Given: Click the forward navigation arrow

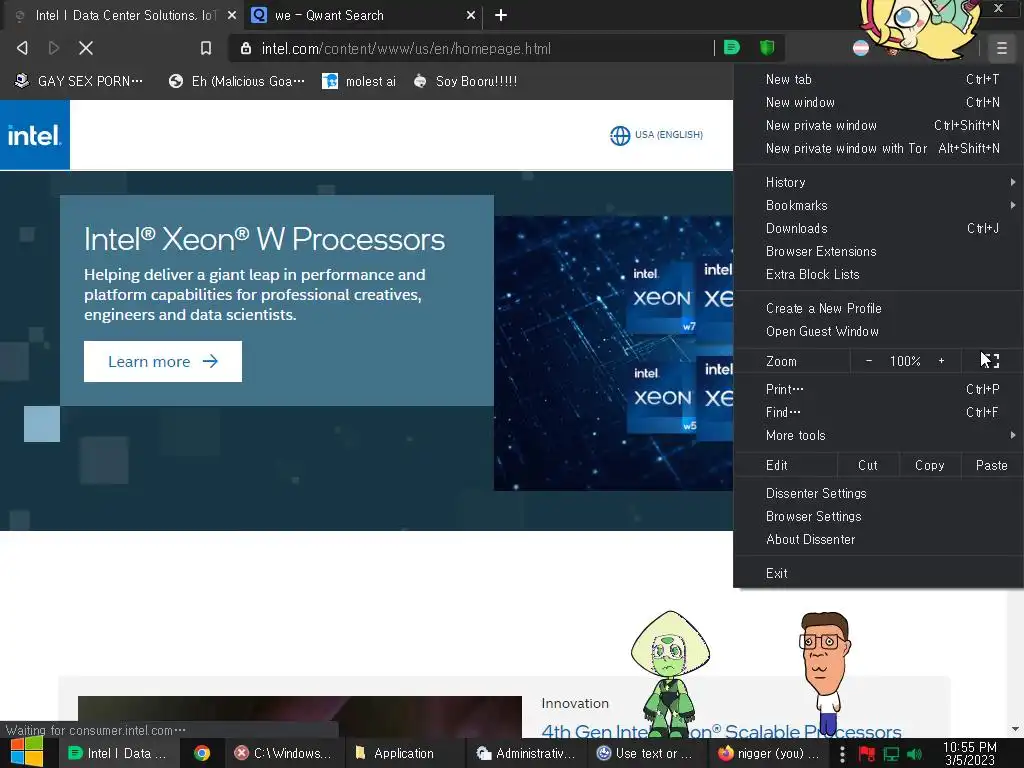Looking at the screenshot, I should point(54,48).
